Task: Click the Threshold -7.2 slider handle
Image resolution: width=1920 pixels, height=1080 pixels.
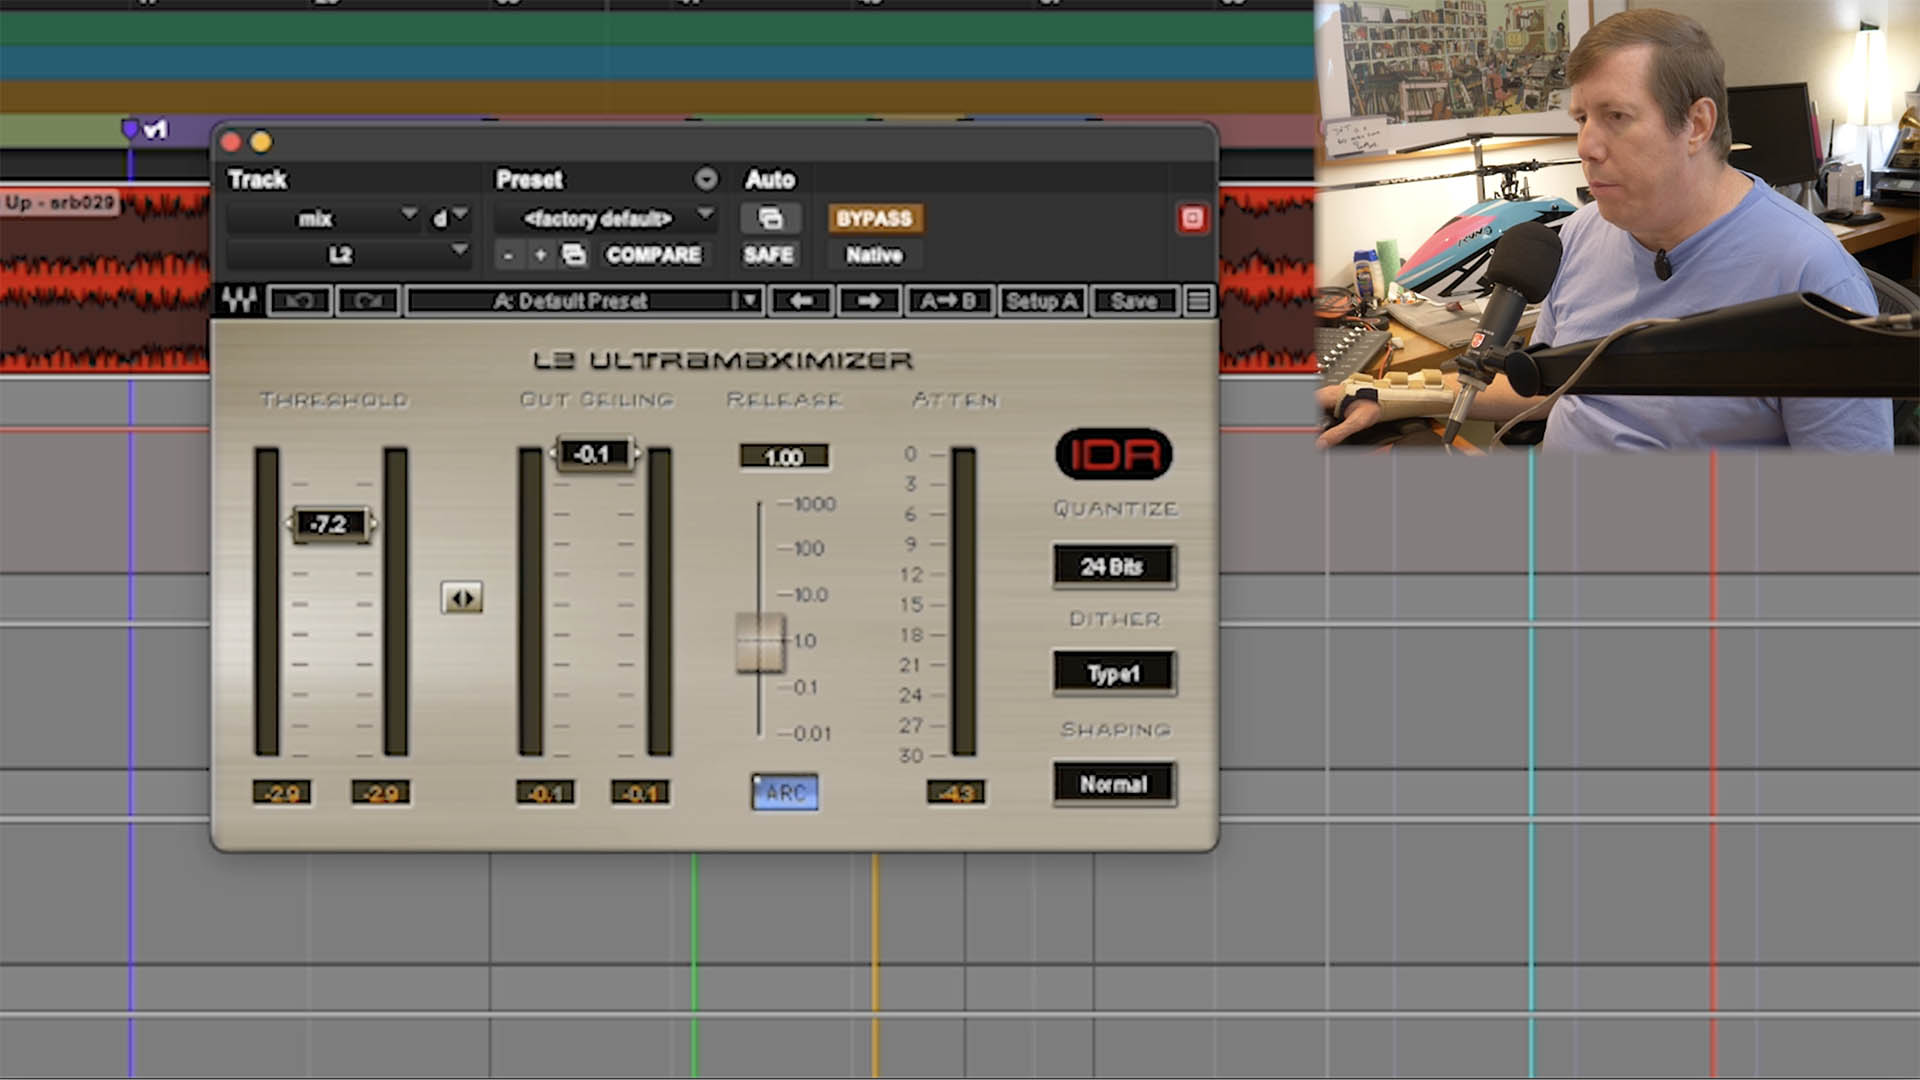Action: (332, 524)
